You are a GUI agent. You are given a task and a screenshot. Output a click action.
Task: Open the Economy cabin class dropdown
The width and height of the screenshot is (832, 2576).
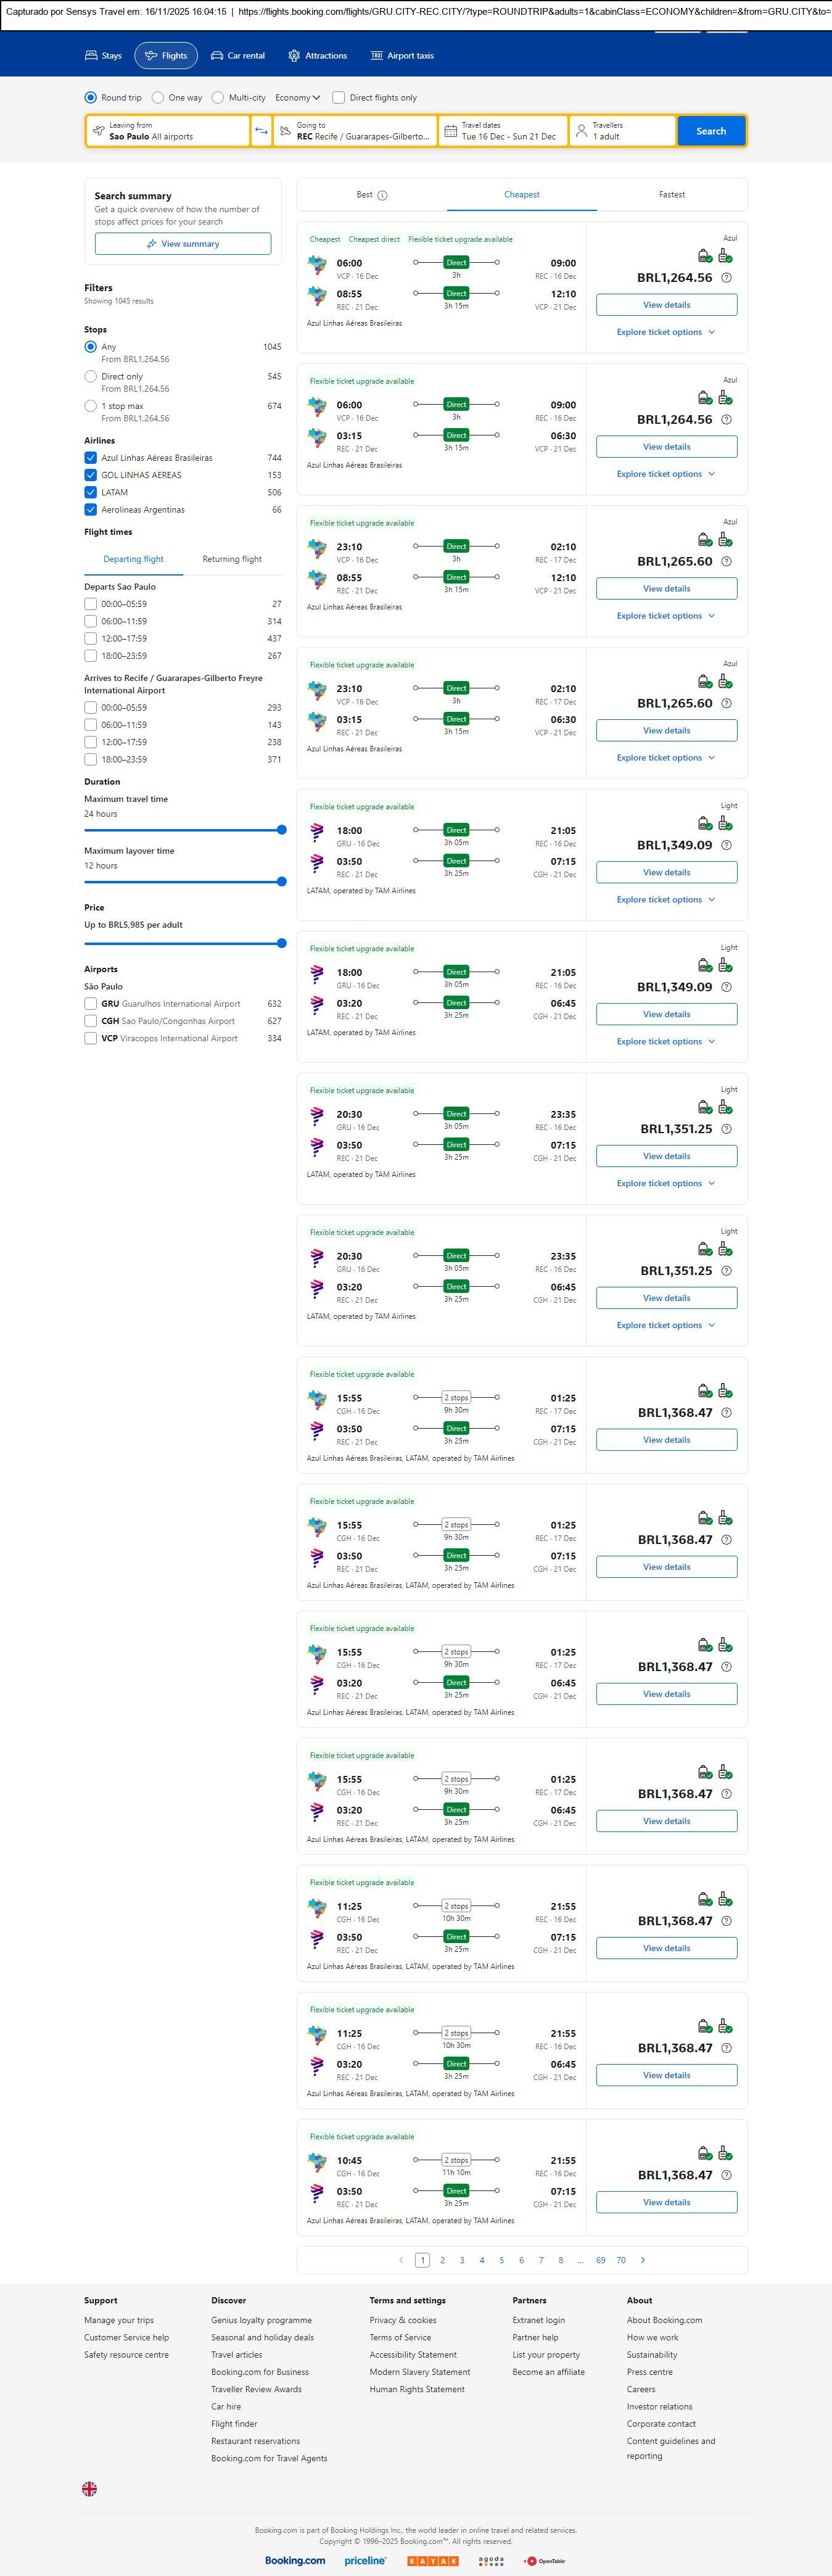point(297,98)
